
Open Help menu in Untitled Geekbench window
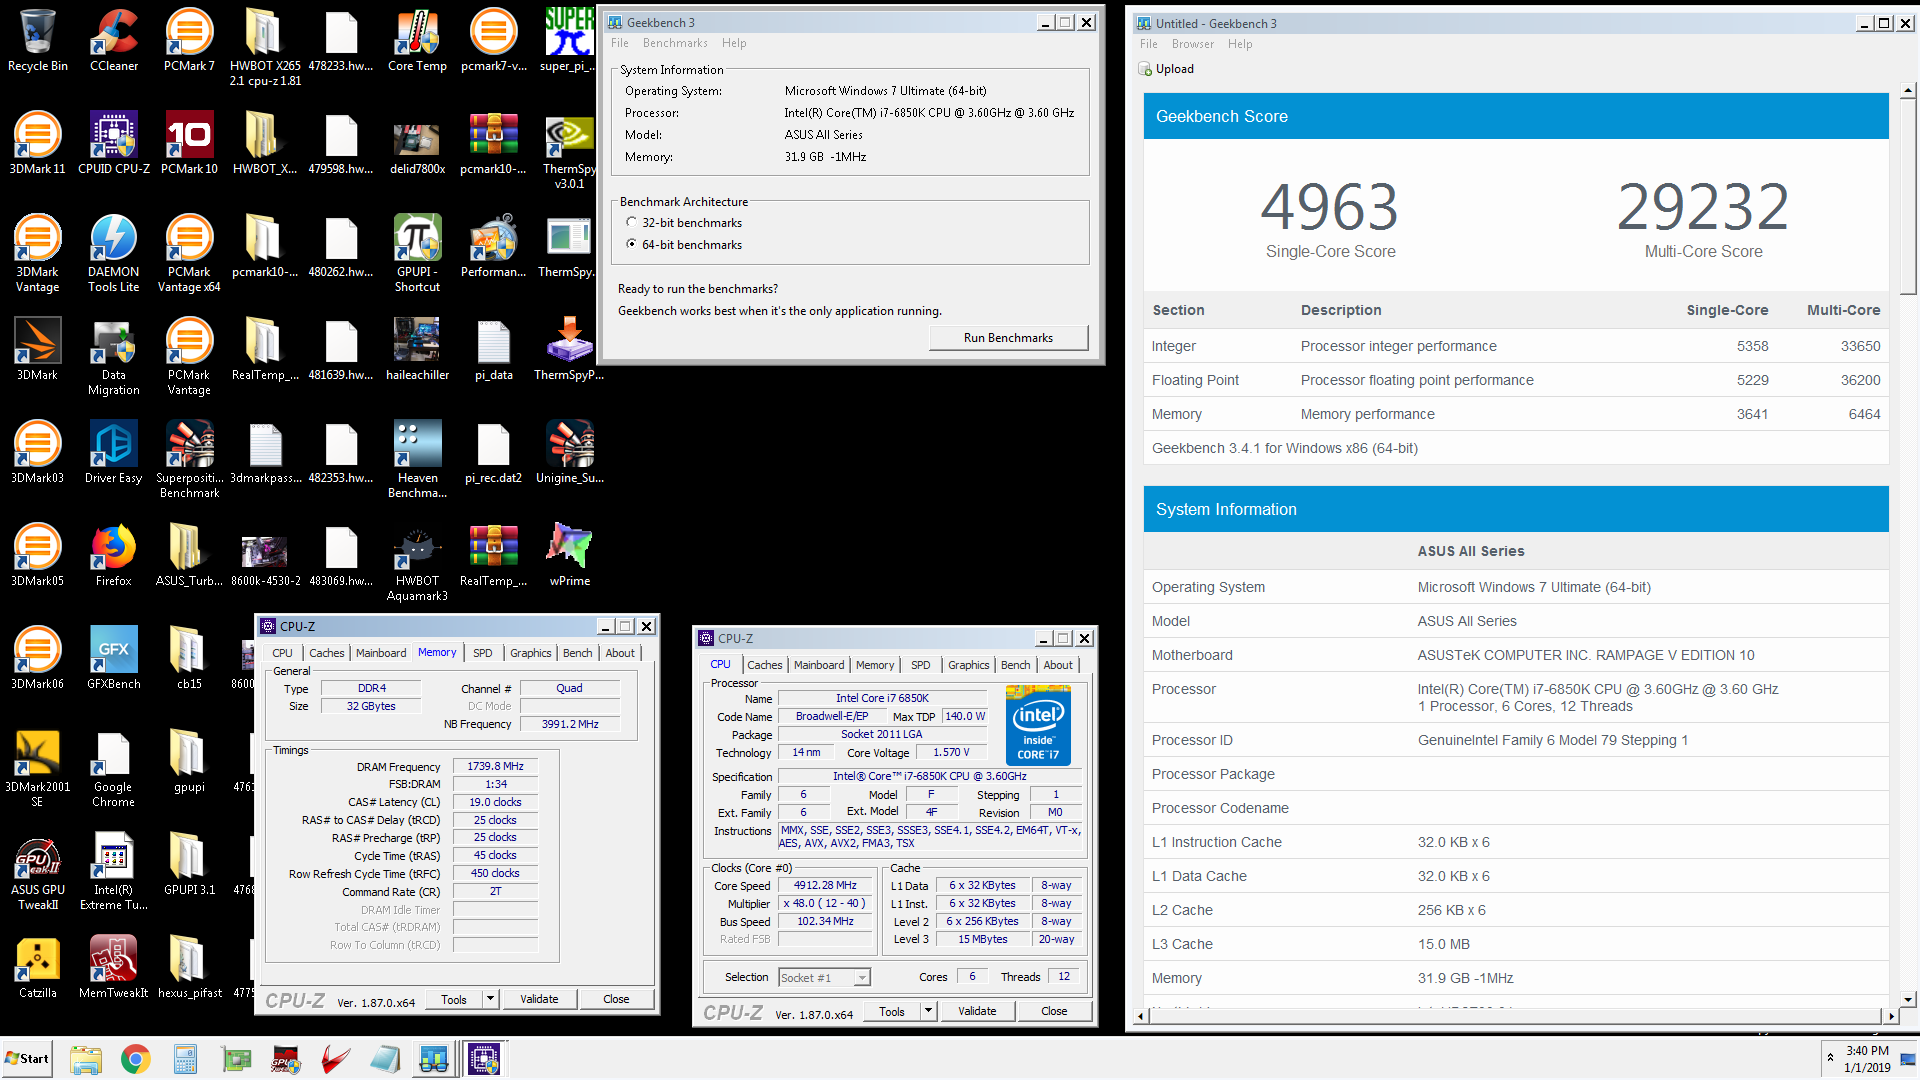(x=1240, y=44)
